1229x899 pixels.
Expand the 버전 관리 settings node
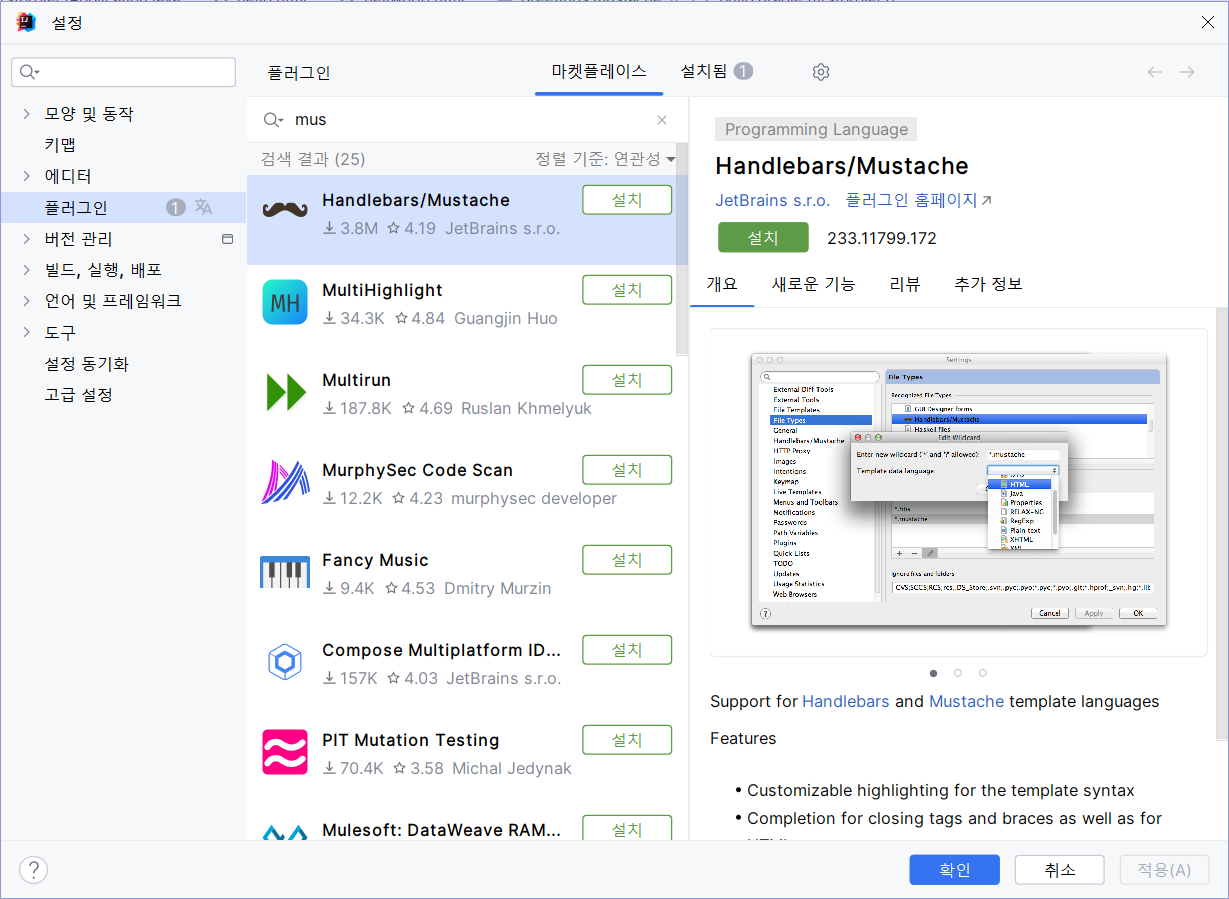click(x=26, y=239)
